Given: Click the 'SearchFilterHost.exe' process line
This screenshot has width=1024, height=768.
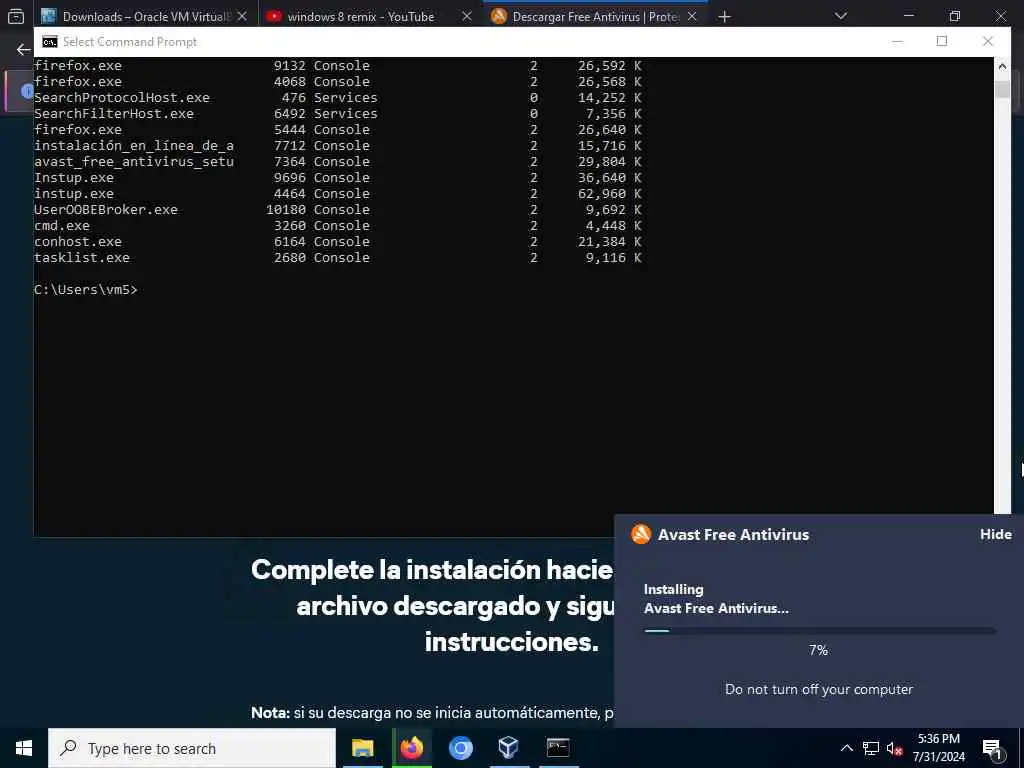Looking at the screenshot, I should 338,114.
